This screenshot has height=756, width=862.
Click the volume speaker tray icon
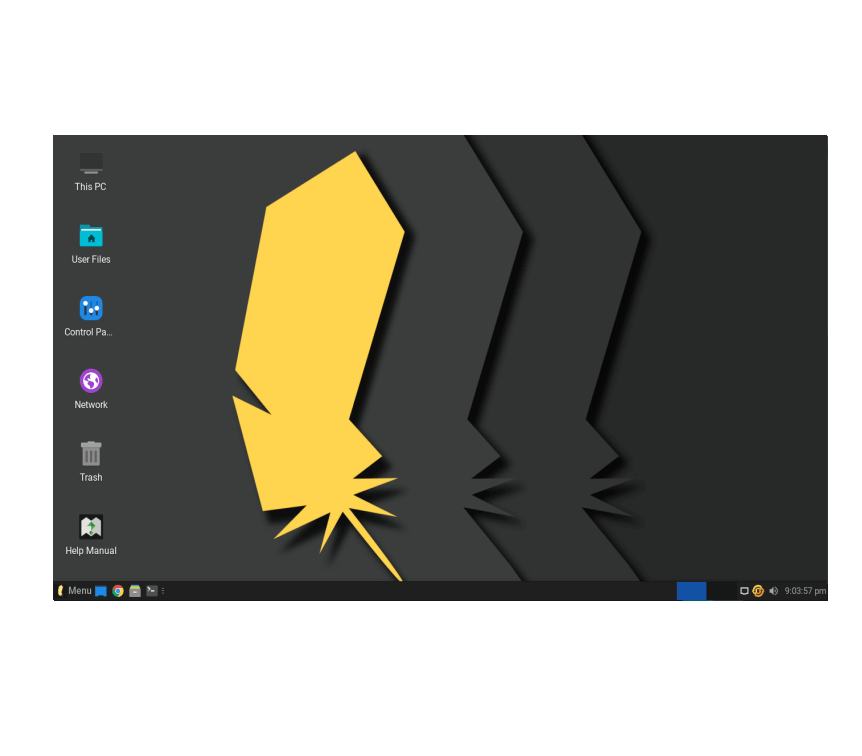pos(773,591)
